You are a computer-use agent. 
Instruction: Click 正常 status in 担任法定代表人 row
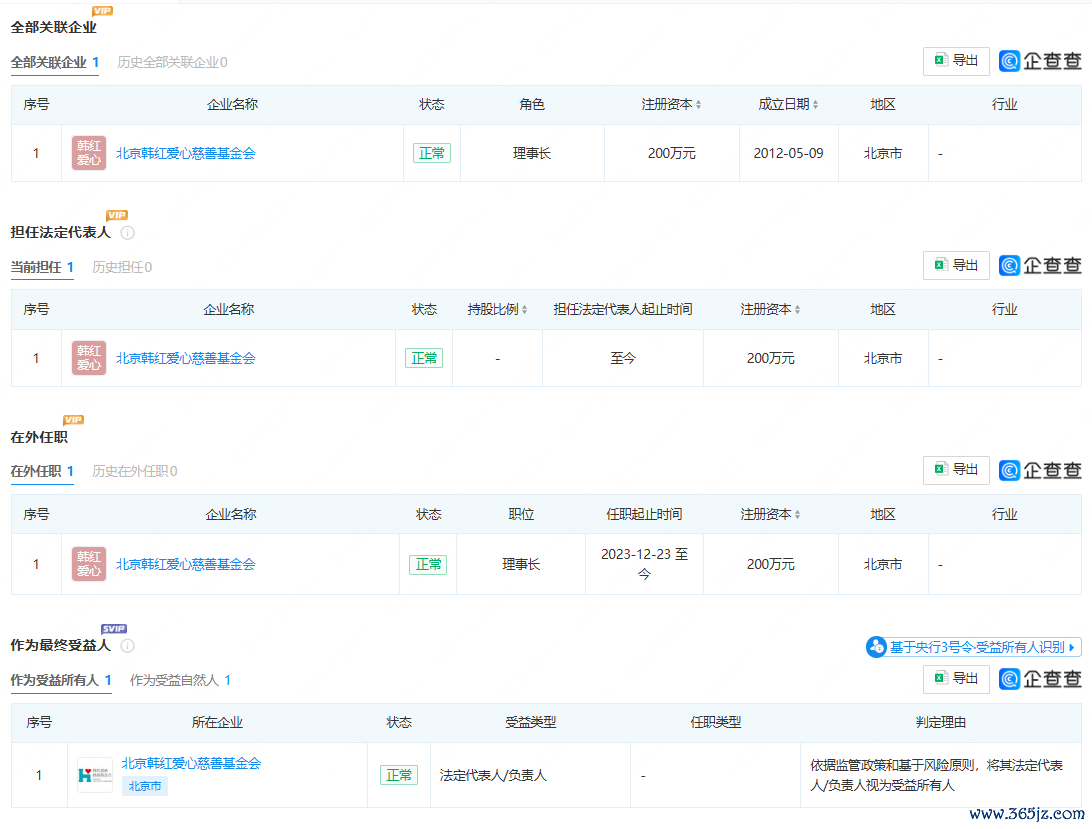click(424, 358)
